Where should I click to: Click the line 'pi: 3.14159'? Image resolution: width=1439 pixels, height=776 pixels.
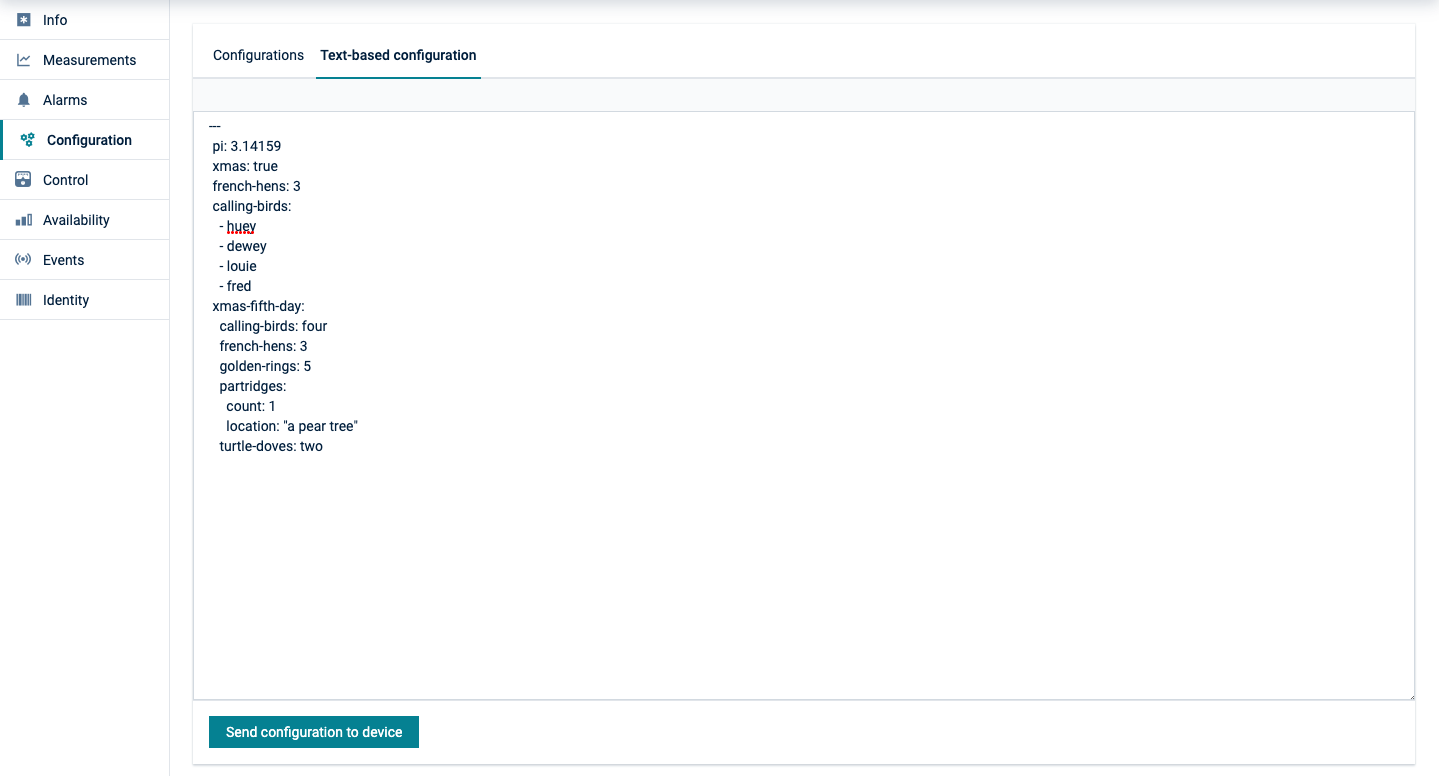[246, 146]
